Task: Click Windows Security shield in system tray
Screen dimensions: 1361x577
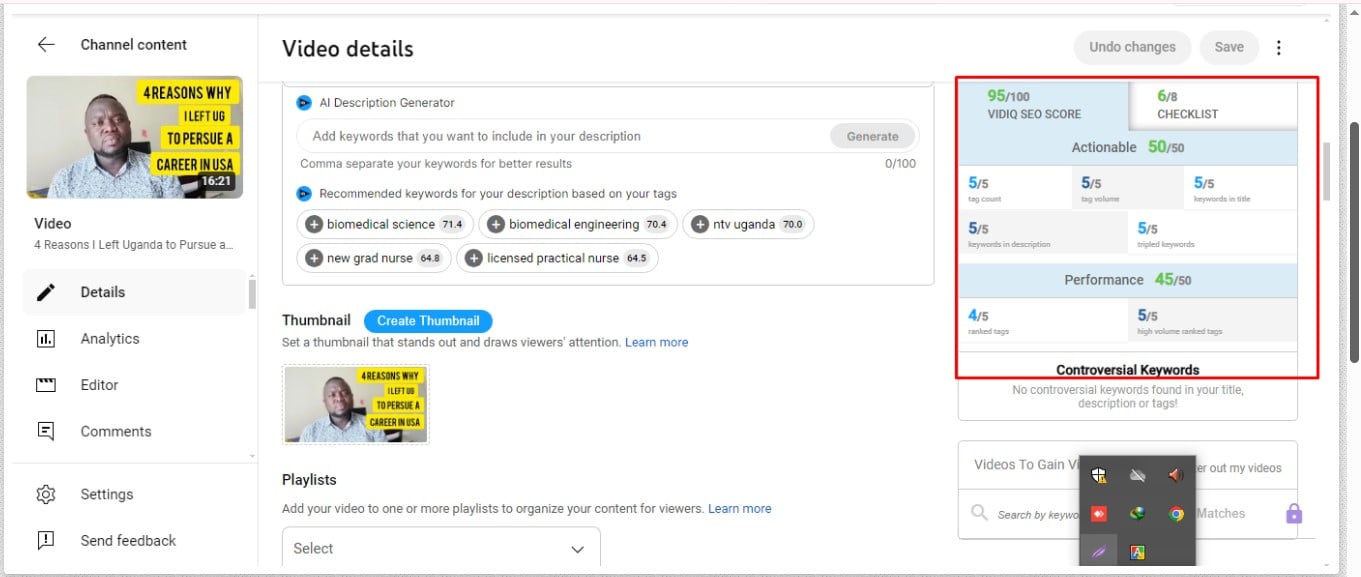Action: 1099,476
